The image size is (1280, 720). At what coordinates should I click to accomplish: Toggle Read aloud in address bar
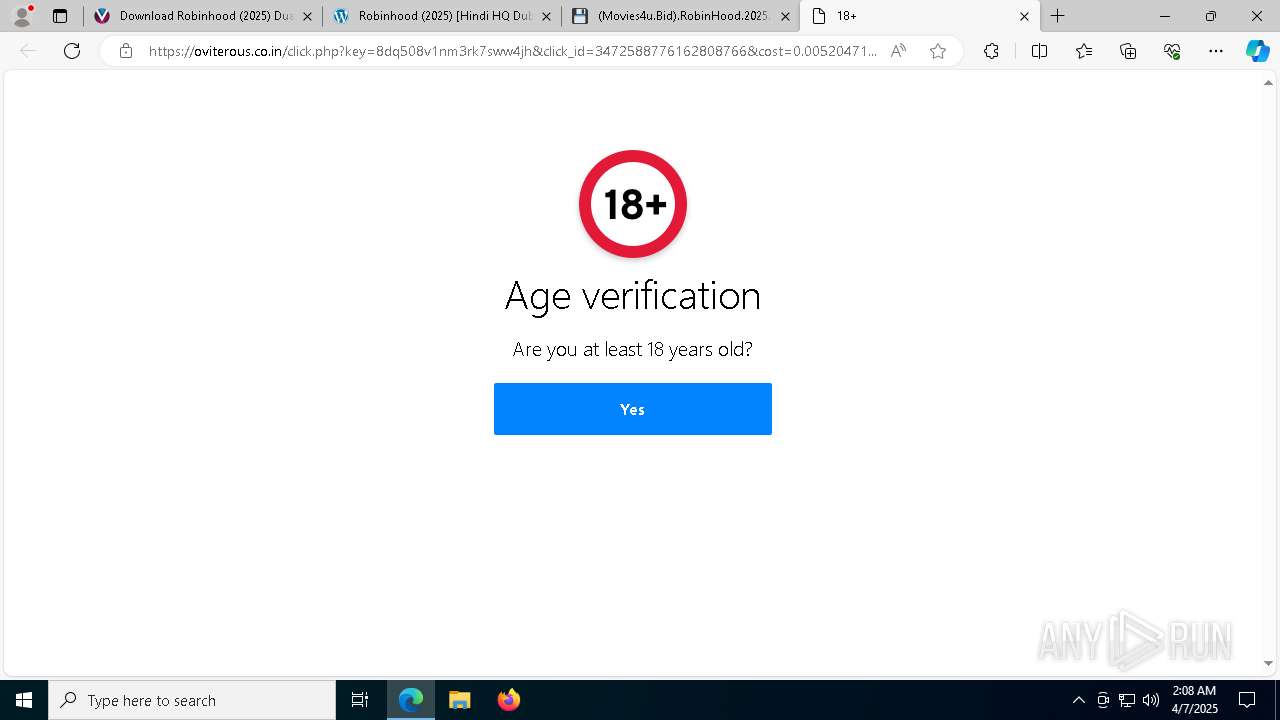click(x=898, y=51)
